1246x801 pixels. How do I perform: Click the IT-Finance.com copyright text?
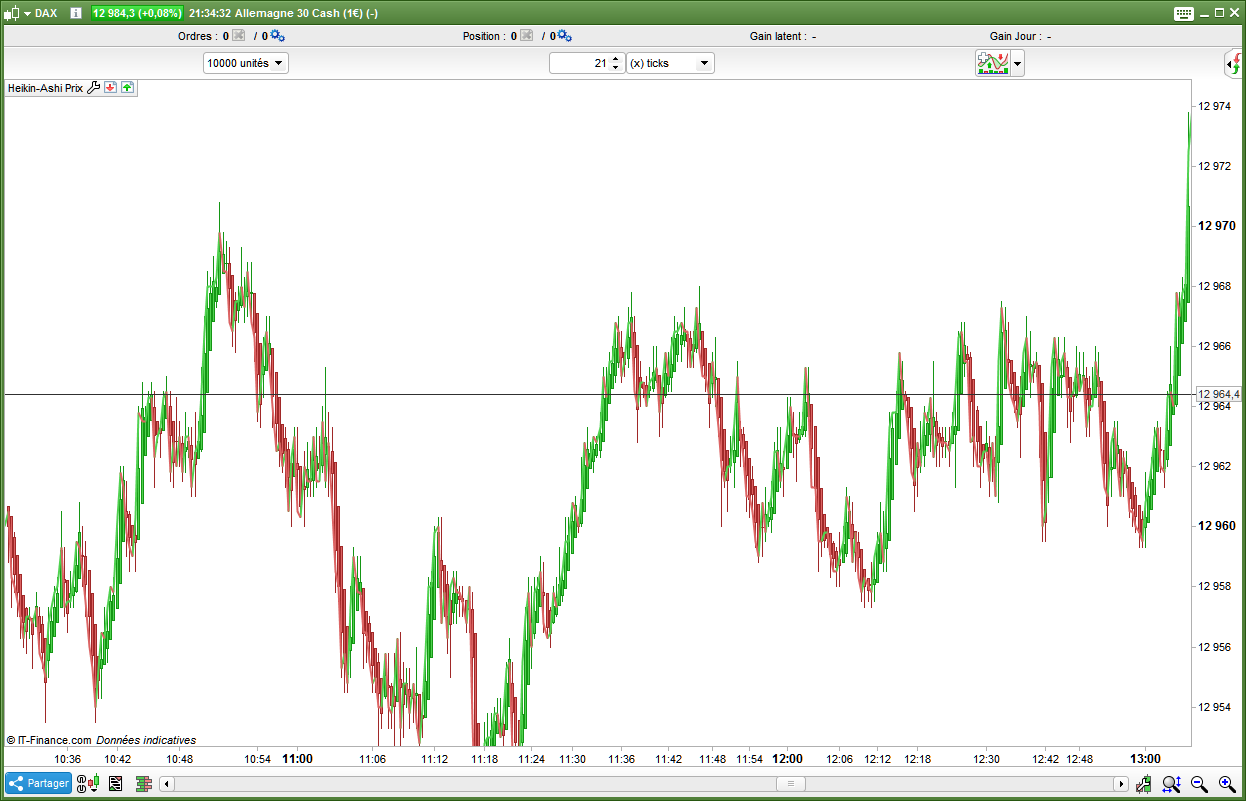49,740
